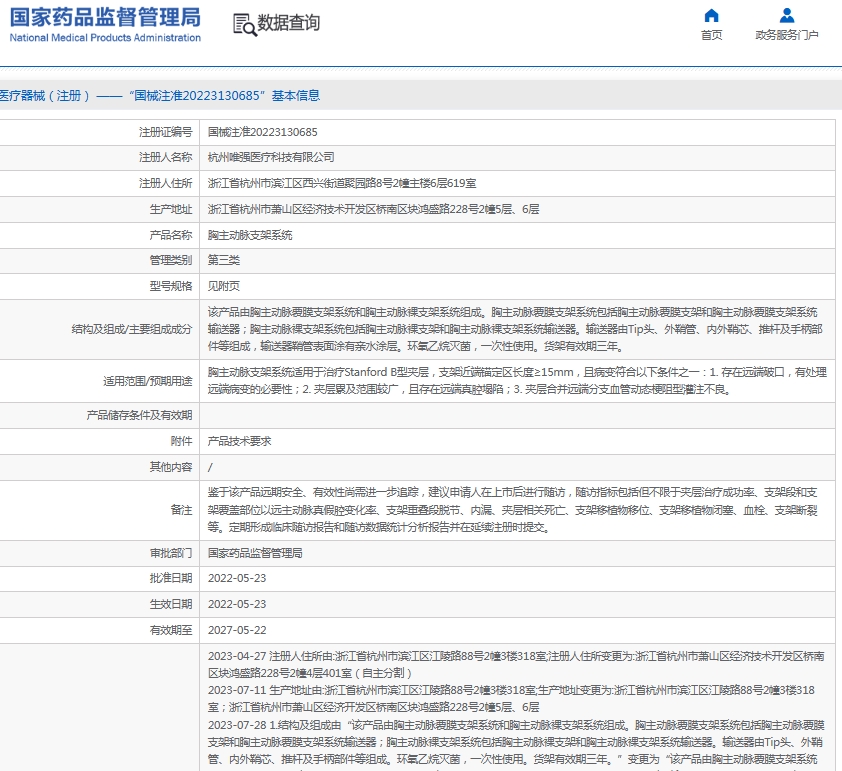842x771 pixels.
Task: Select the 产品技术要求 attachment value
Action: (239, 441)
